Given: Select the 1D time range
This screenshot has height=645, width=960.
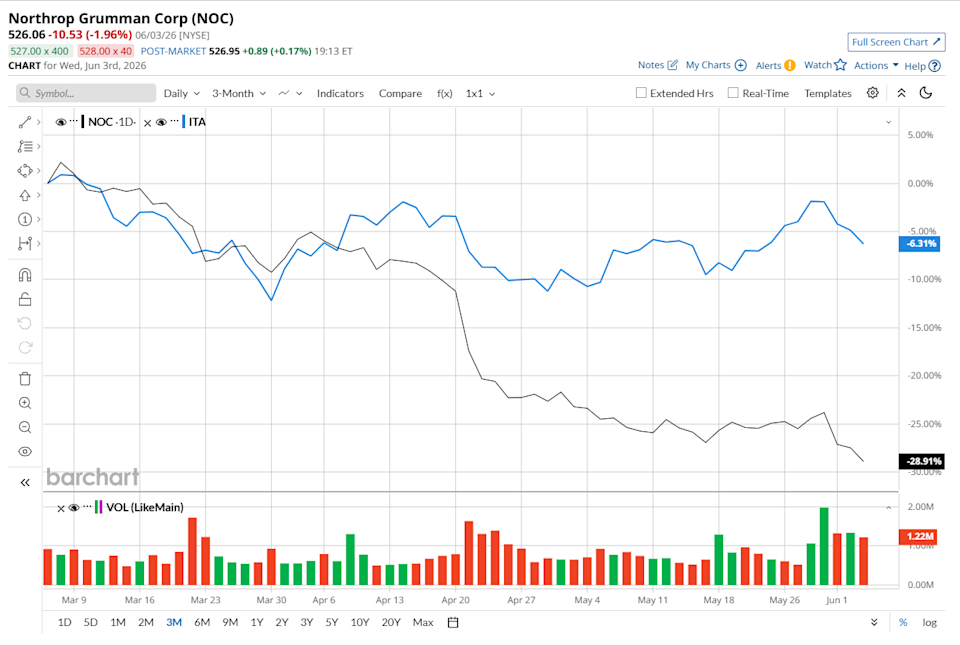Looking at the screenshot, I should pos(64,622).
